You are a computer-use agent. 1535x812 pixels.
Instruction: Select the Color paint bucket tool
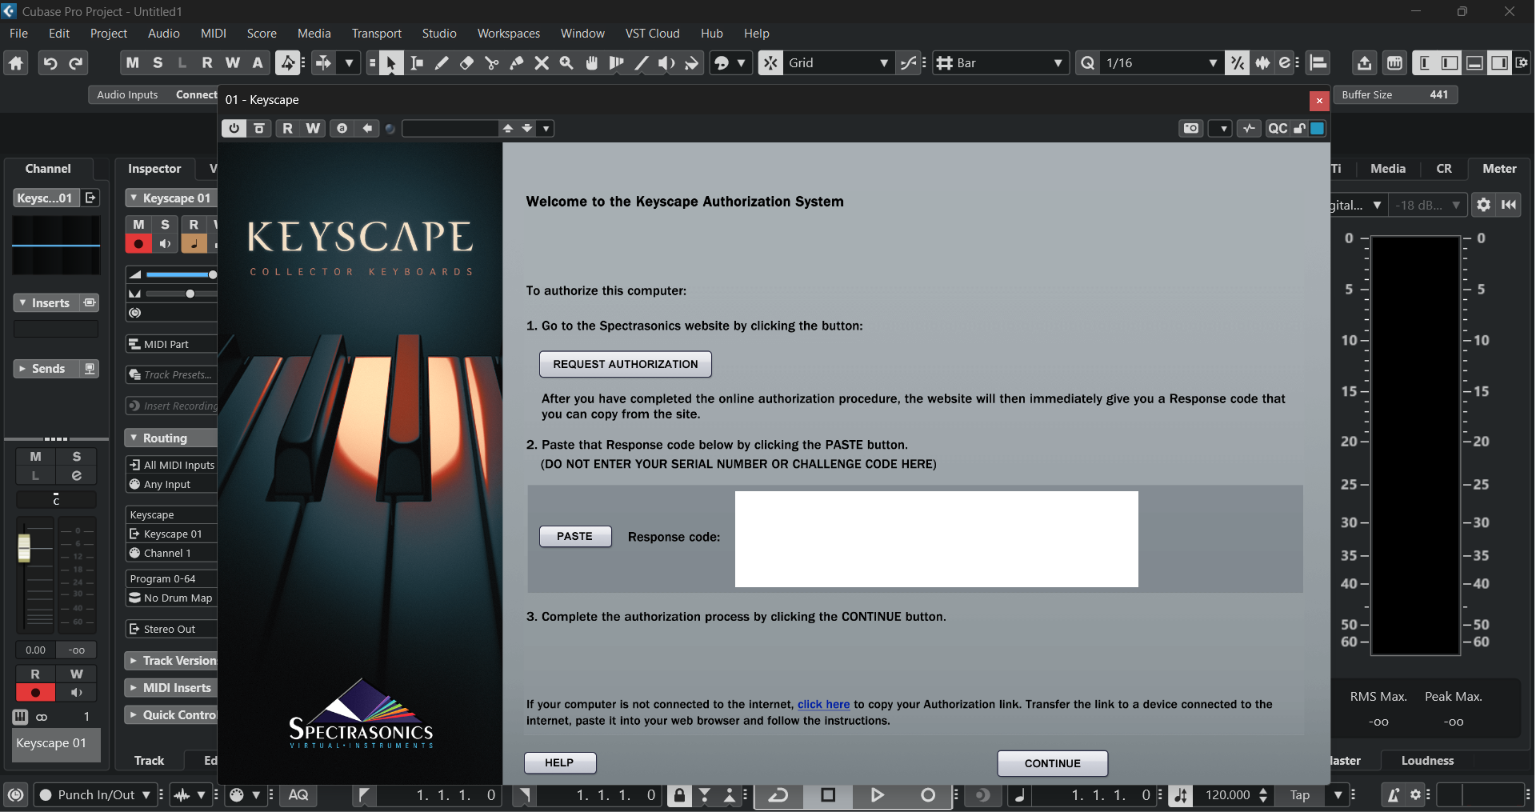[691, 63]
